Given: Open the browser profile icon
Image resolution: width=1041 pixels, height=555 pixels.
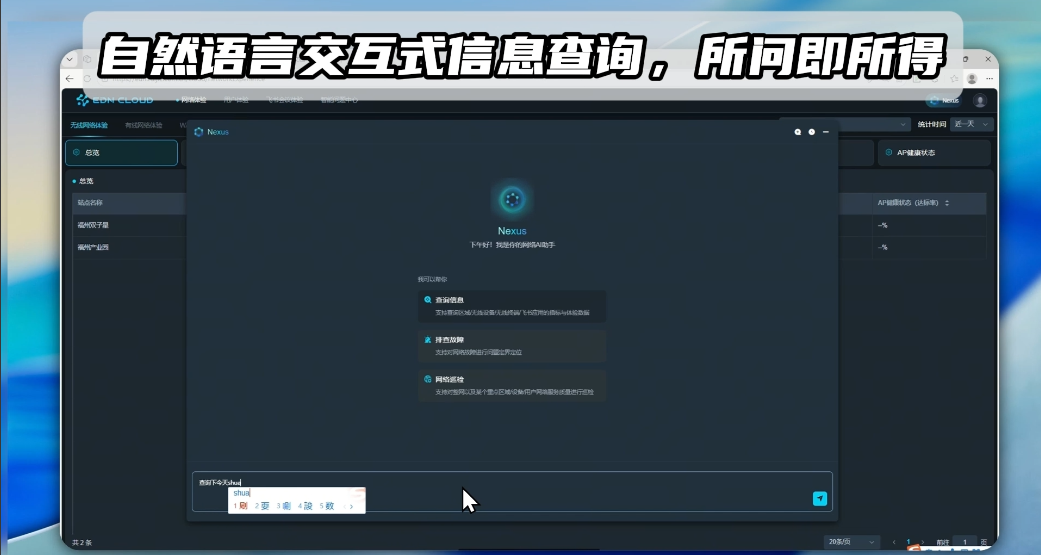Looking at the screenshot, I should (972, 78).
